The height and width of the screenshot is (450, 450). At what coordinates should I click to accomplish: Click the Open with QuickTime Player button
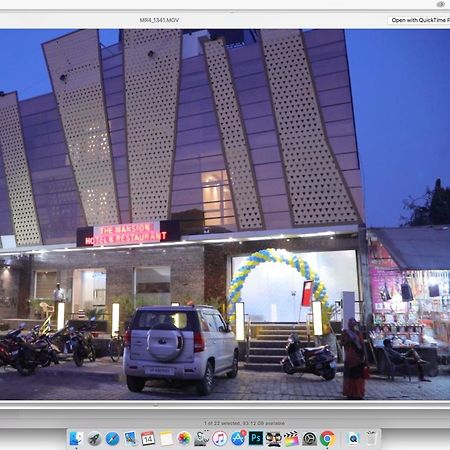pyautogui.click(x=419, y=20)
